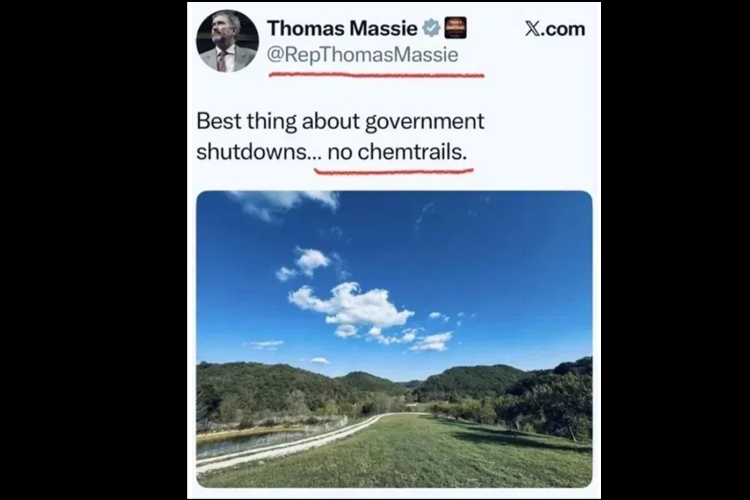Click the red underline beneath the handle
Screen dimensions: 750x500
[376, 75]
